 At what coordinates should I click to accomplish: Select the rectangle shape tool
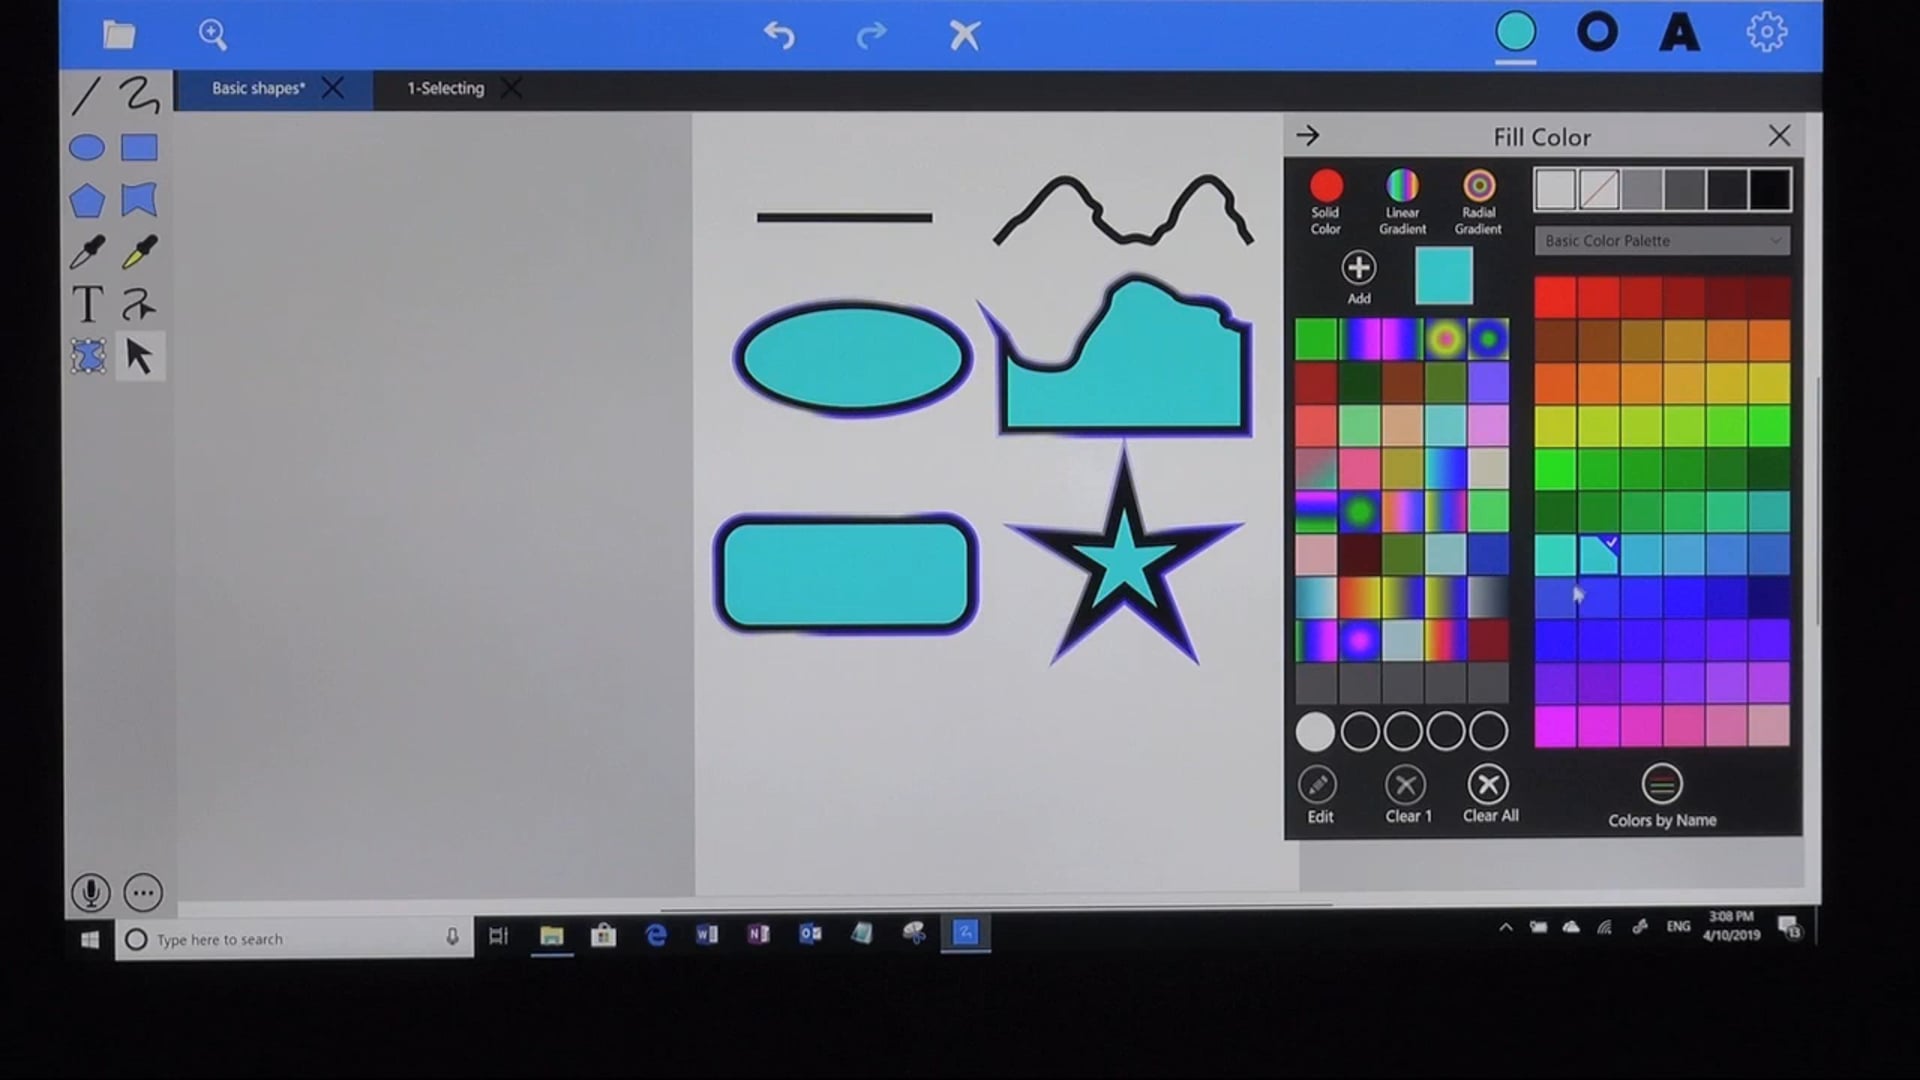pyautogui.click(x=138, y=147)
